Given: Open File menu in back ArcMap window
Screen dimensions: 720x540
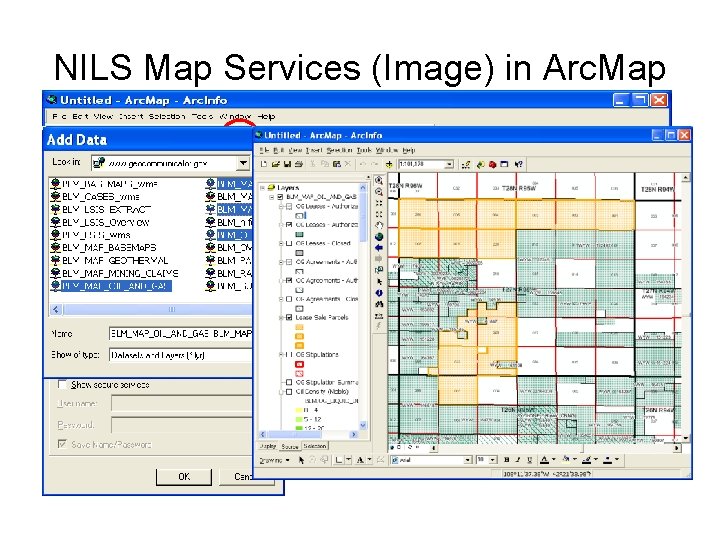Looking at the screenshot, I should point(59,117).
